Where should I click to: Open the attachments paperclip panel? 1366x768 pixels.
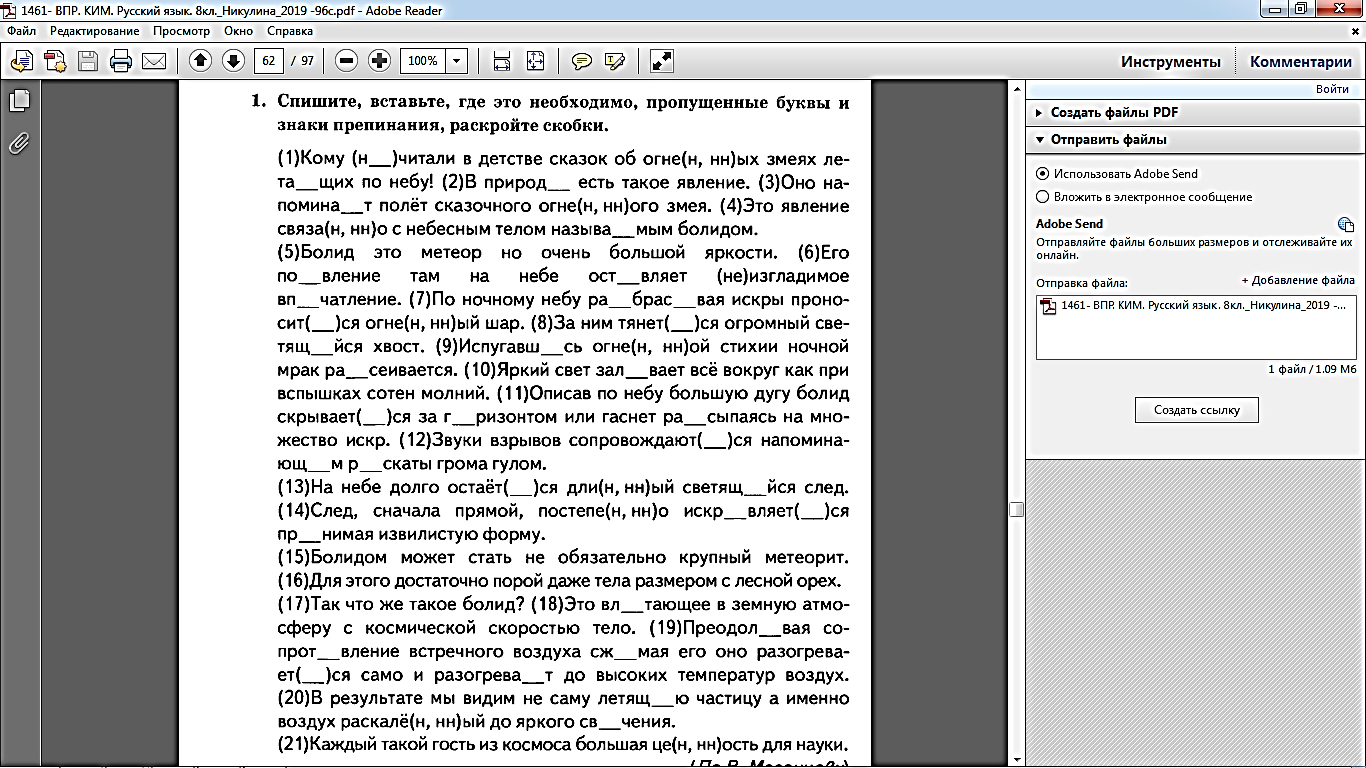[19, 143]
